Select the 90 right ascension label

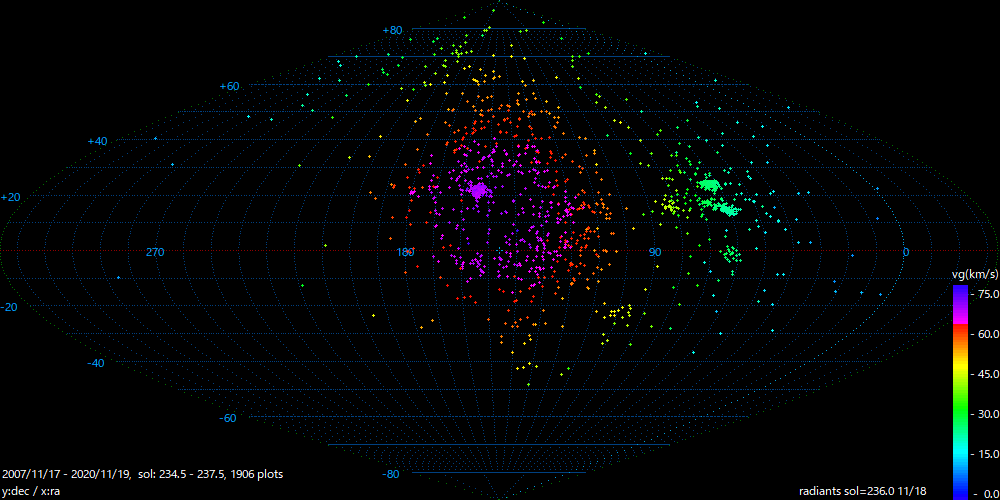655,252
